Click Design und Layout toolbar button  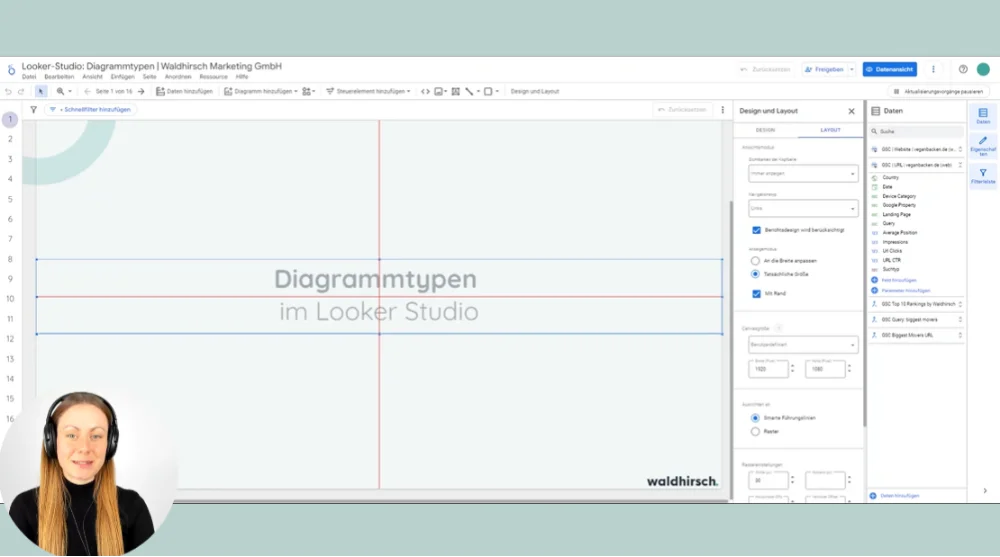(x=534, y=91)
